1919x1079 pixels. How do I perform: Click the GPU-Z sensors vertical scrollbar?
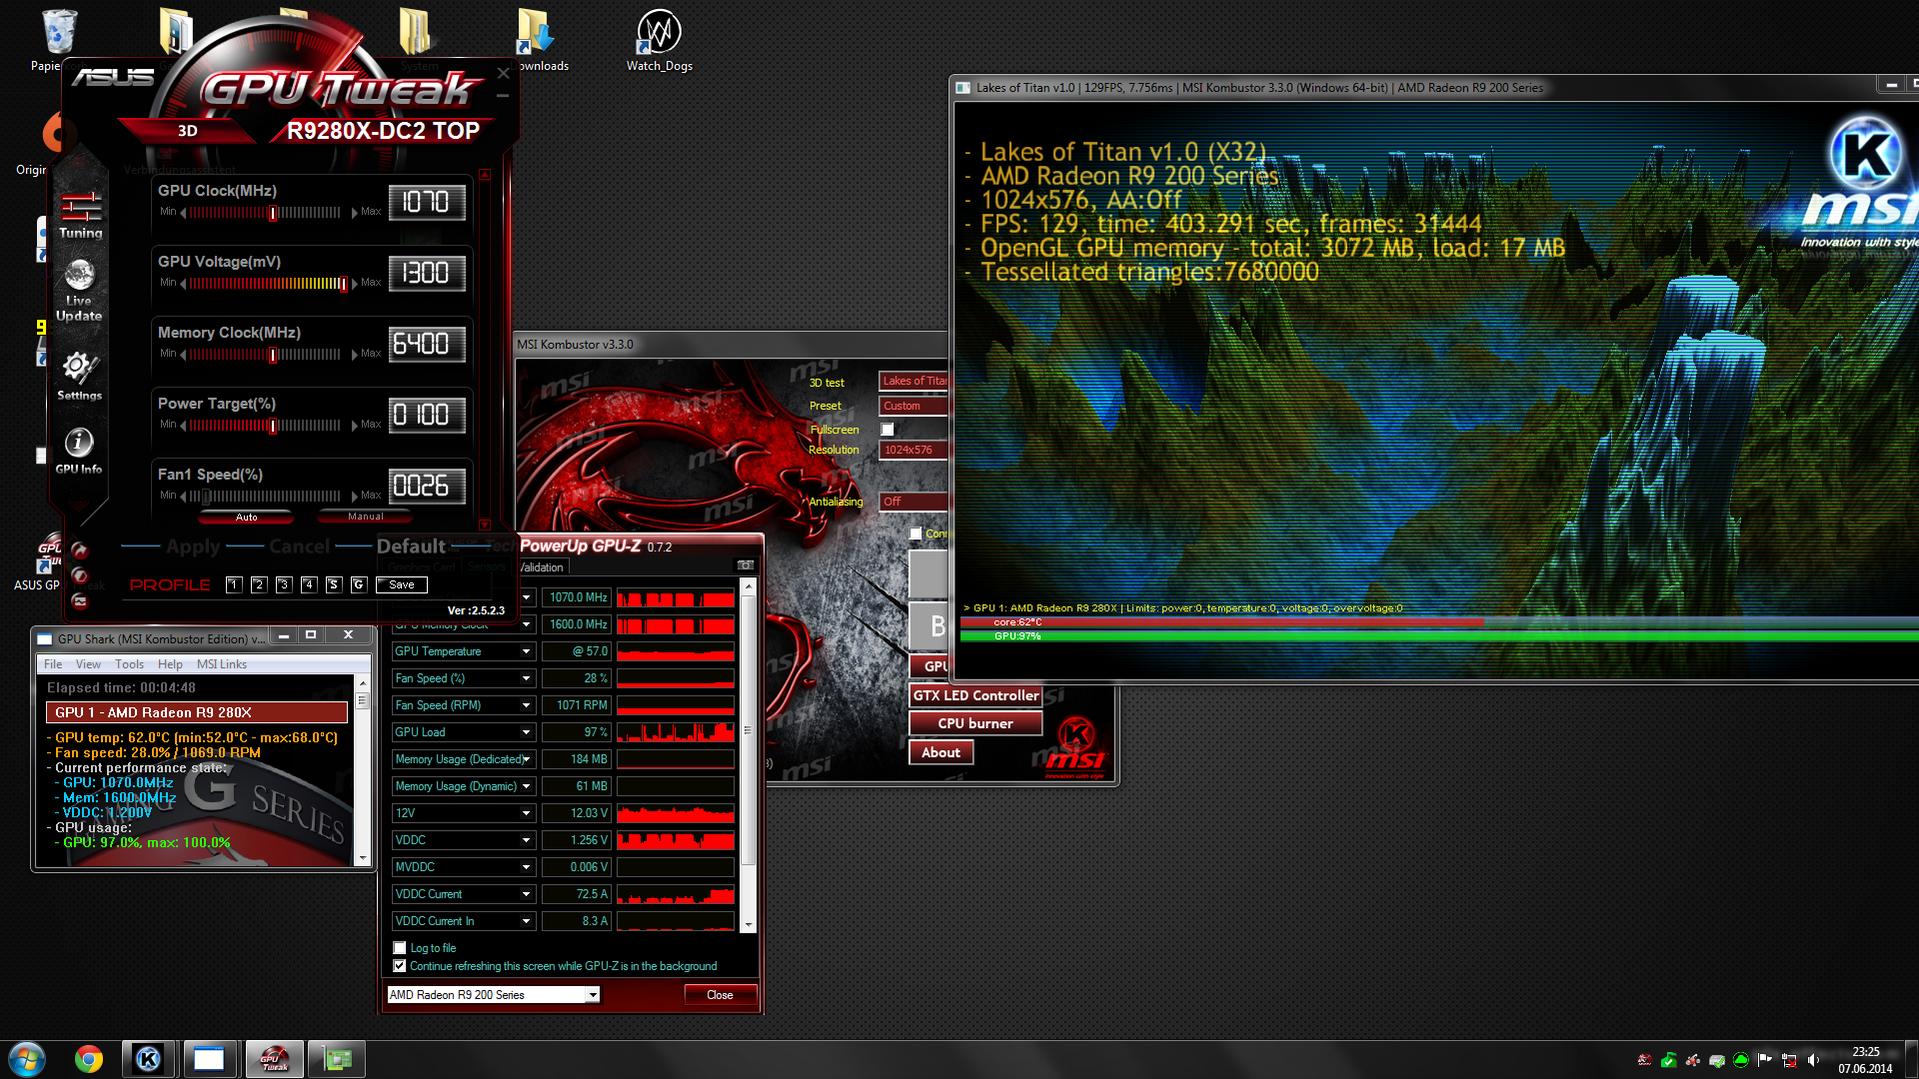coord(748,756)
